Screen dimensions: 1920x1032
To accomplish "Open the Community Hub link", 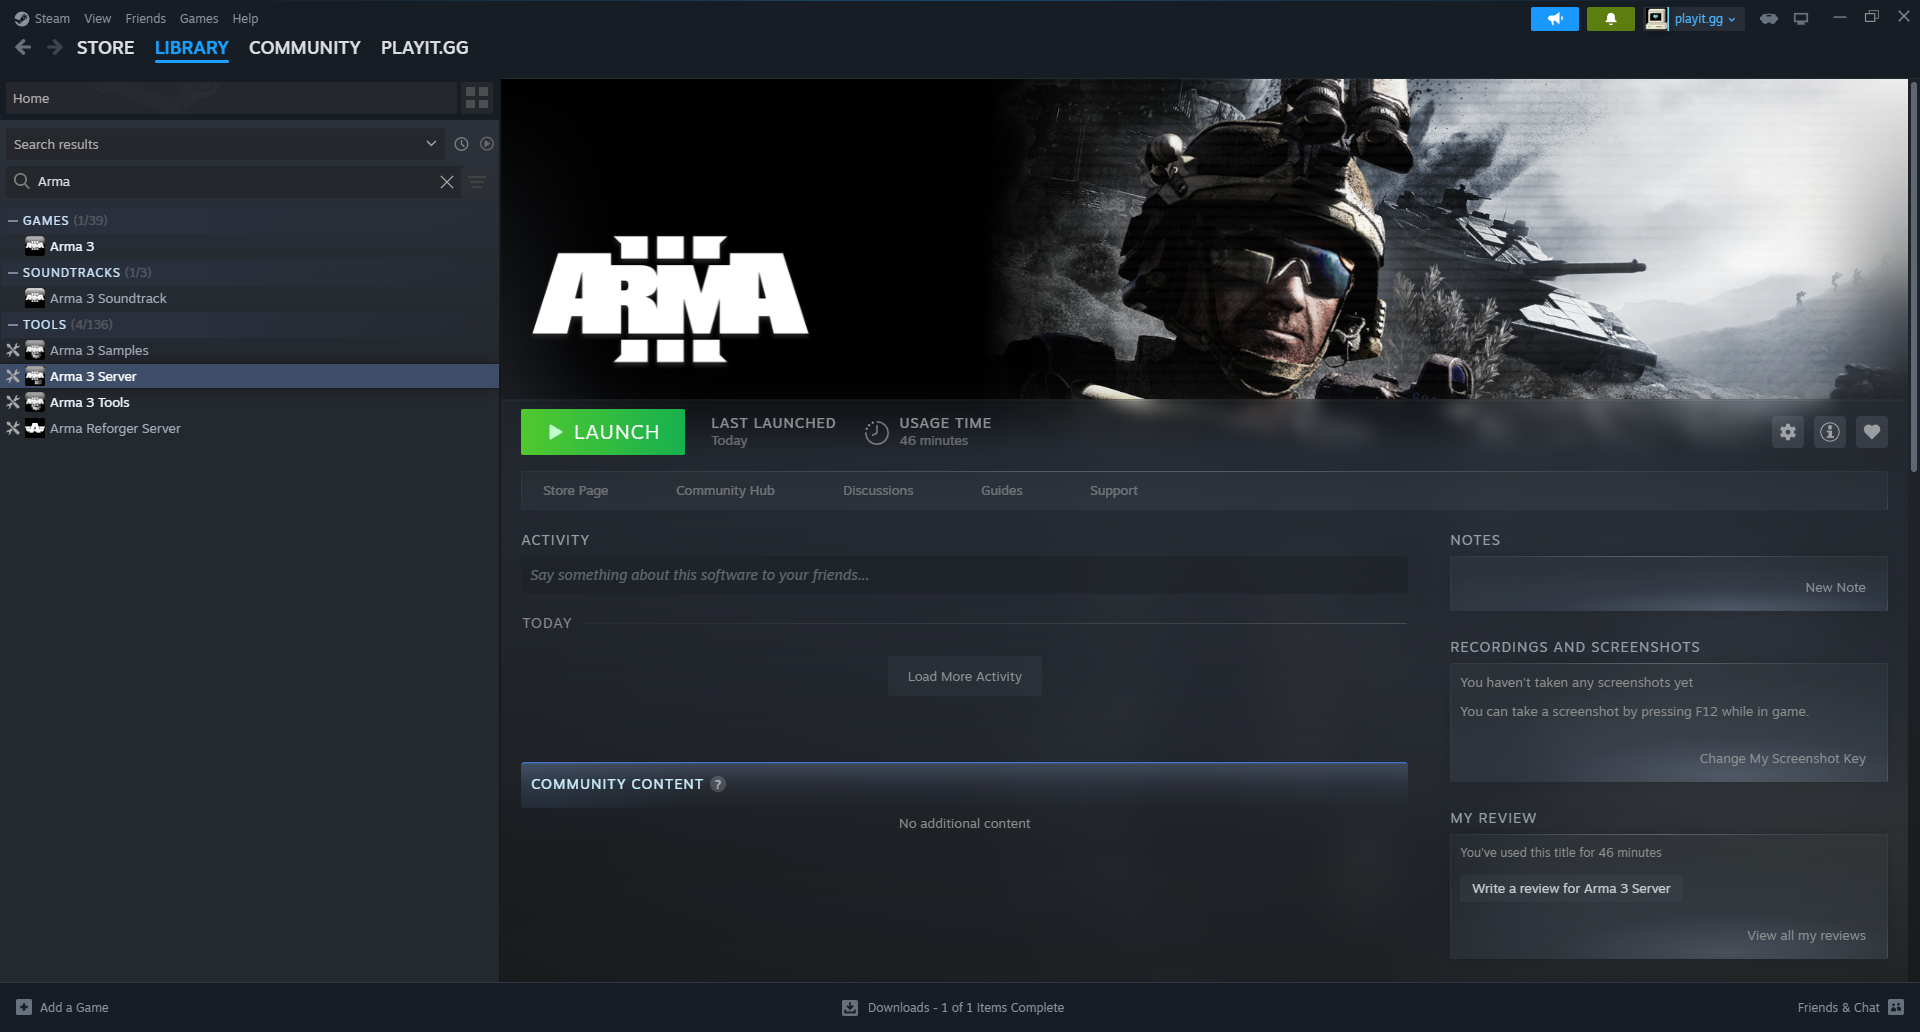I will 725,490.
